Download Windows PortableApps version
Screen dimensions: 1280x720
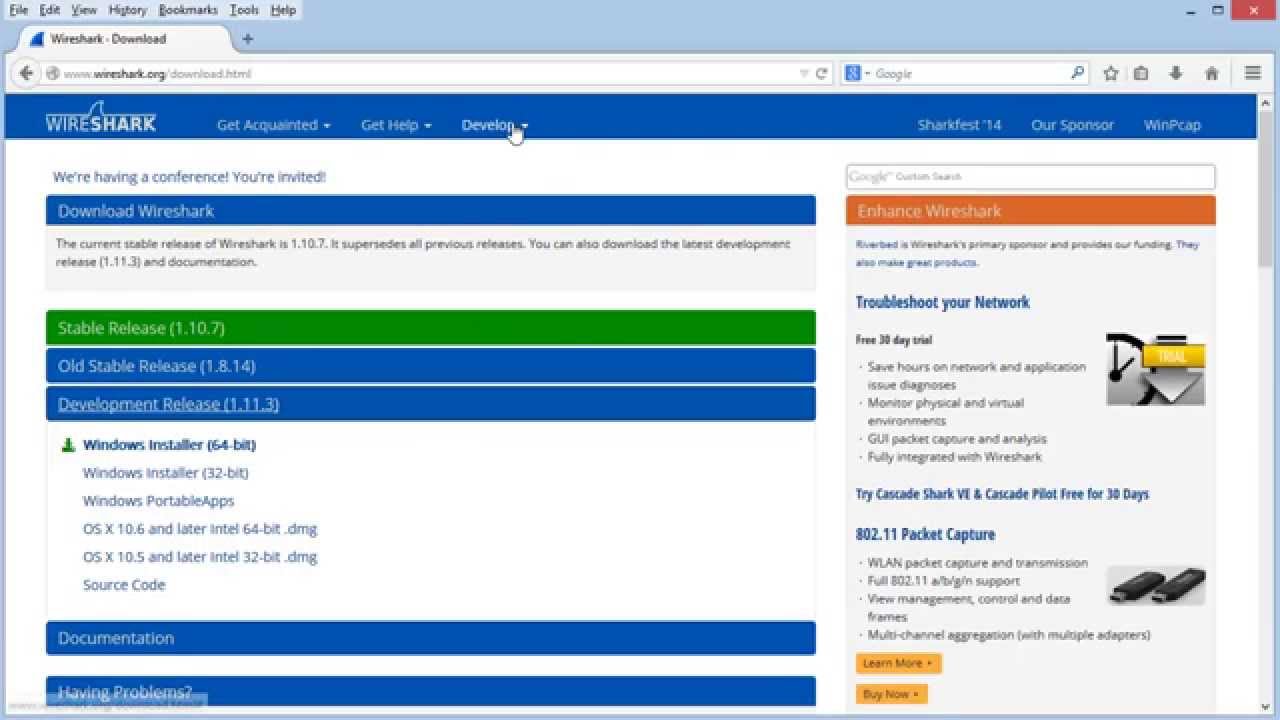[x=158, y=501]
